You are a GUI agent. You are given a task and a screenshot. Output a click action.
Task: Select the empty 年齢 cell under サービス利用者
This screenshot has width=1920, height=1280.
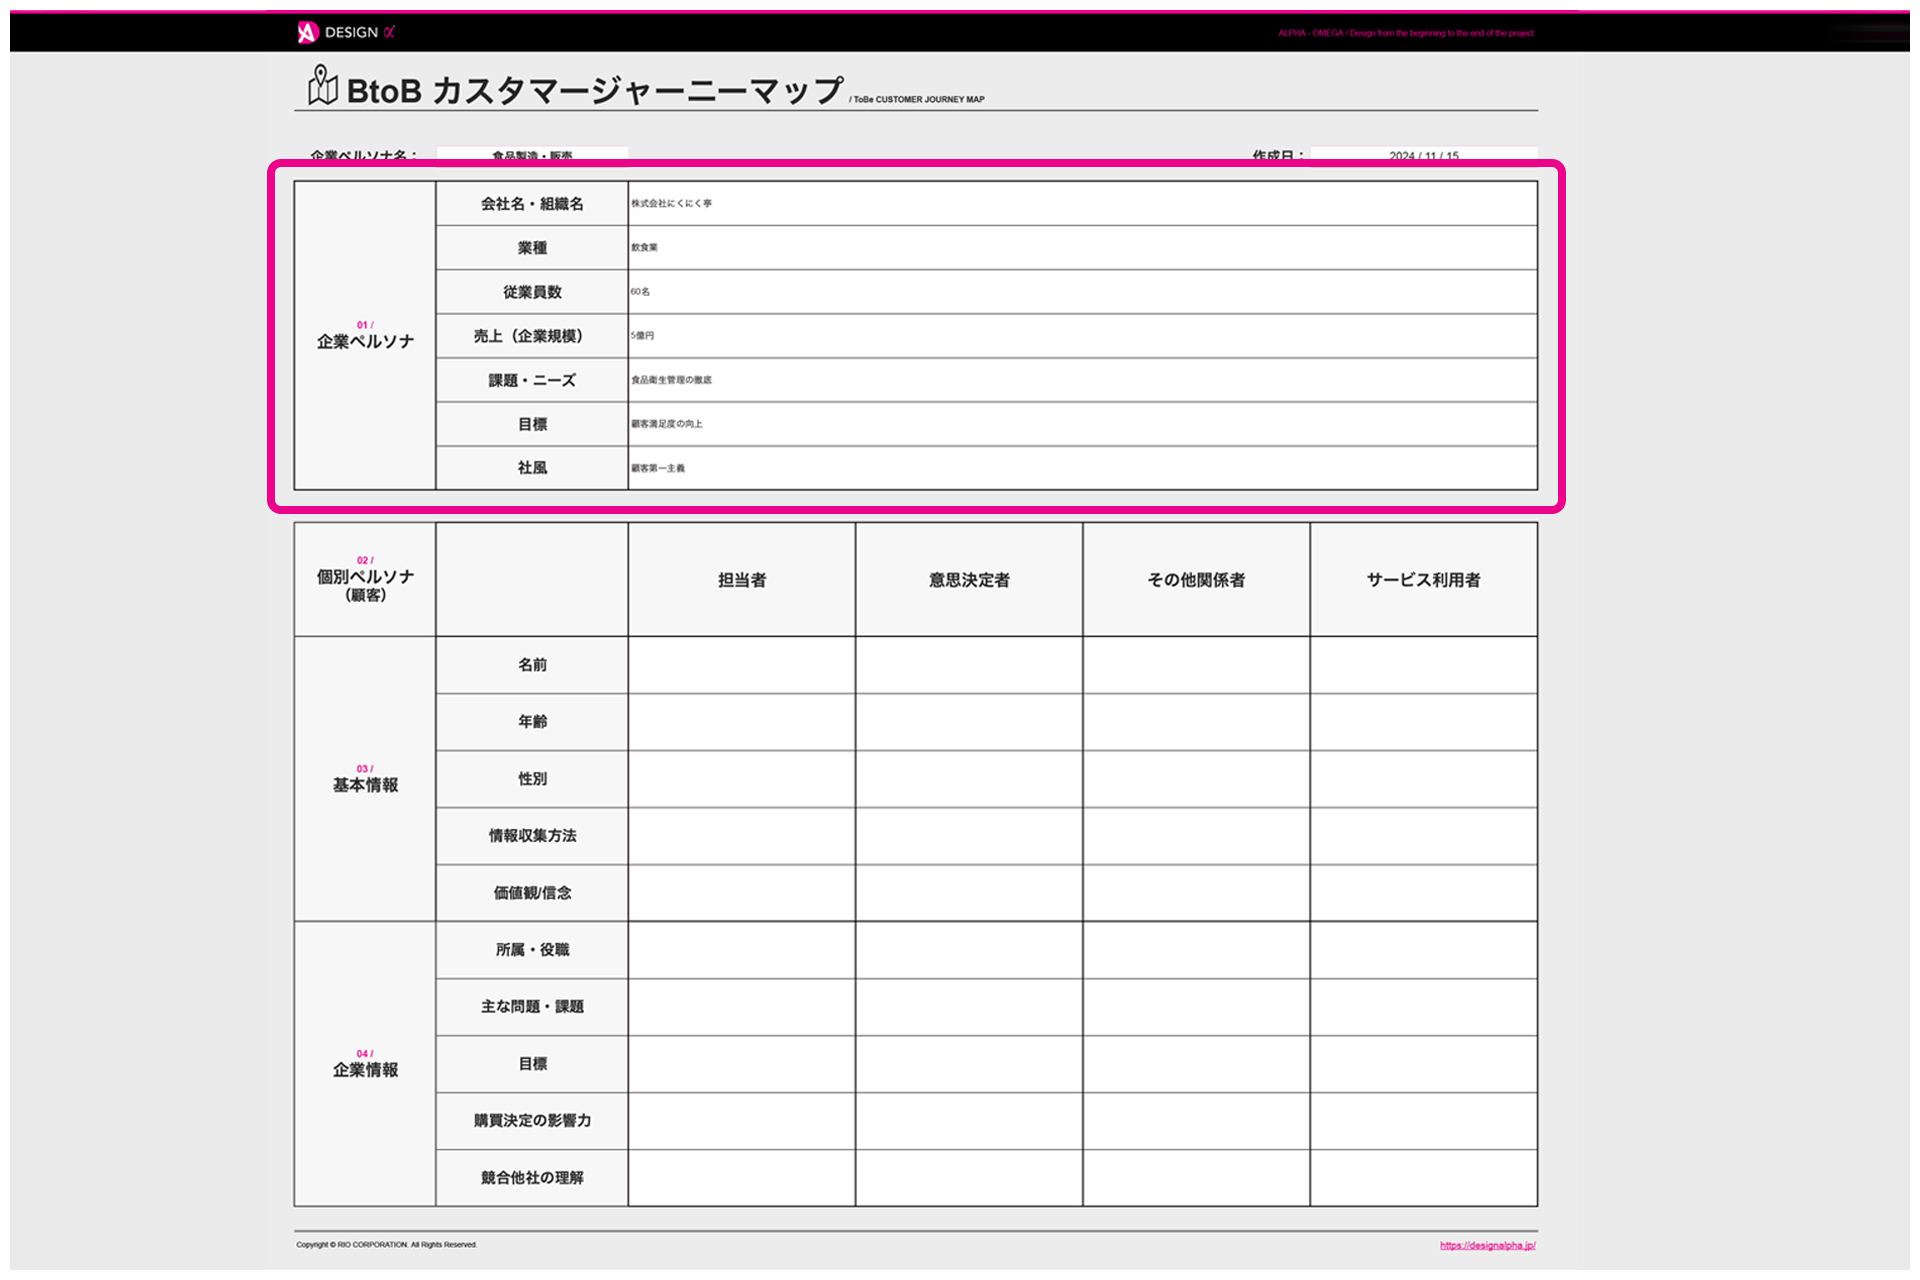[x=1424, y=722]
